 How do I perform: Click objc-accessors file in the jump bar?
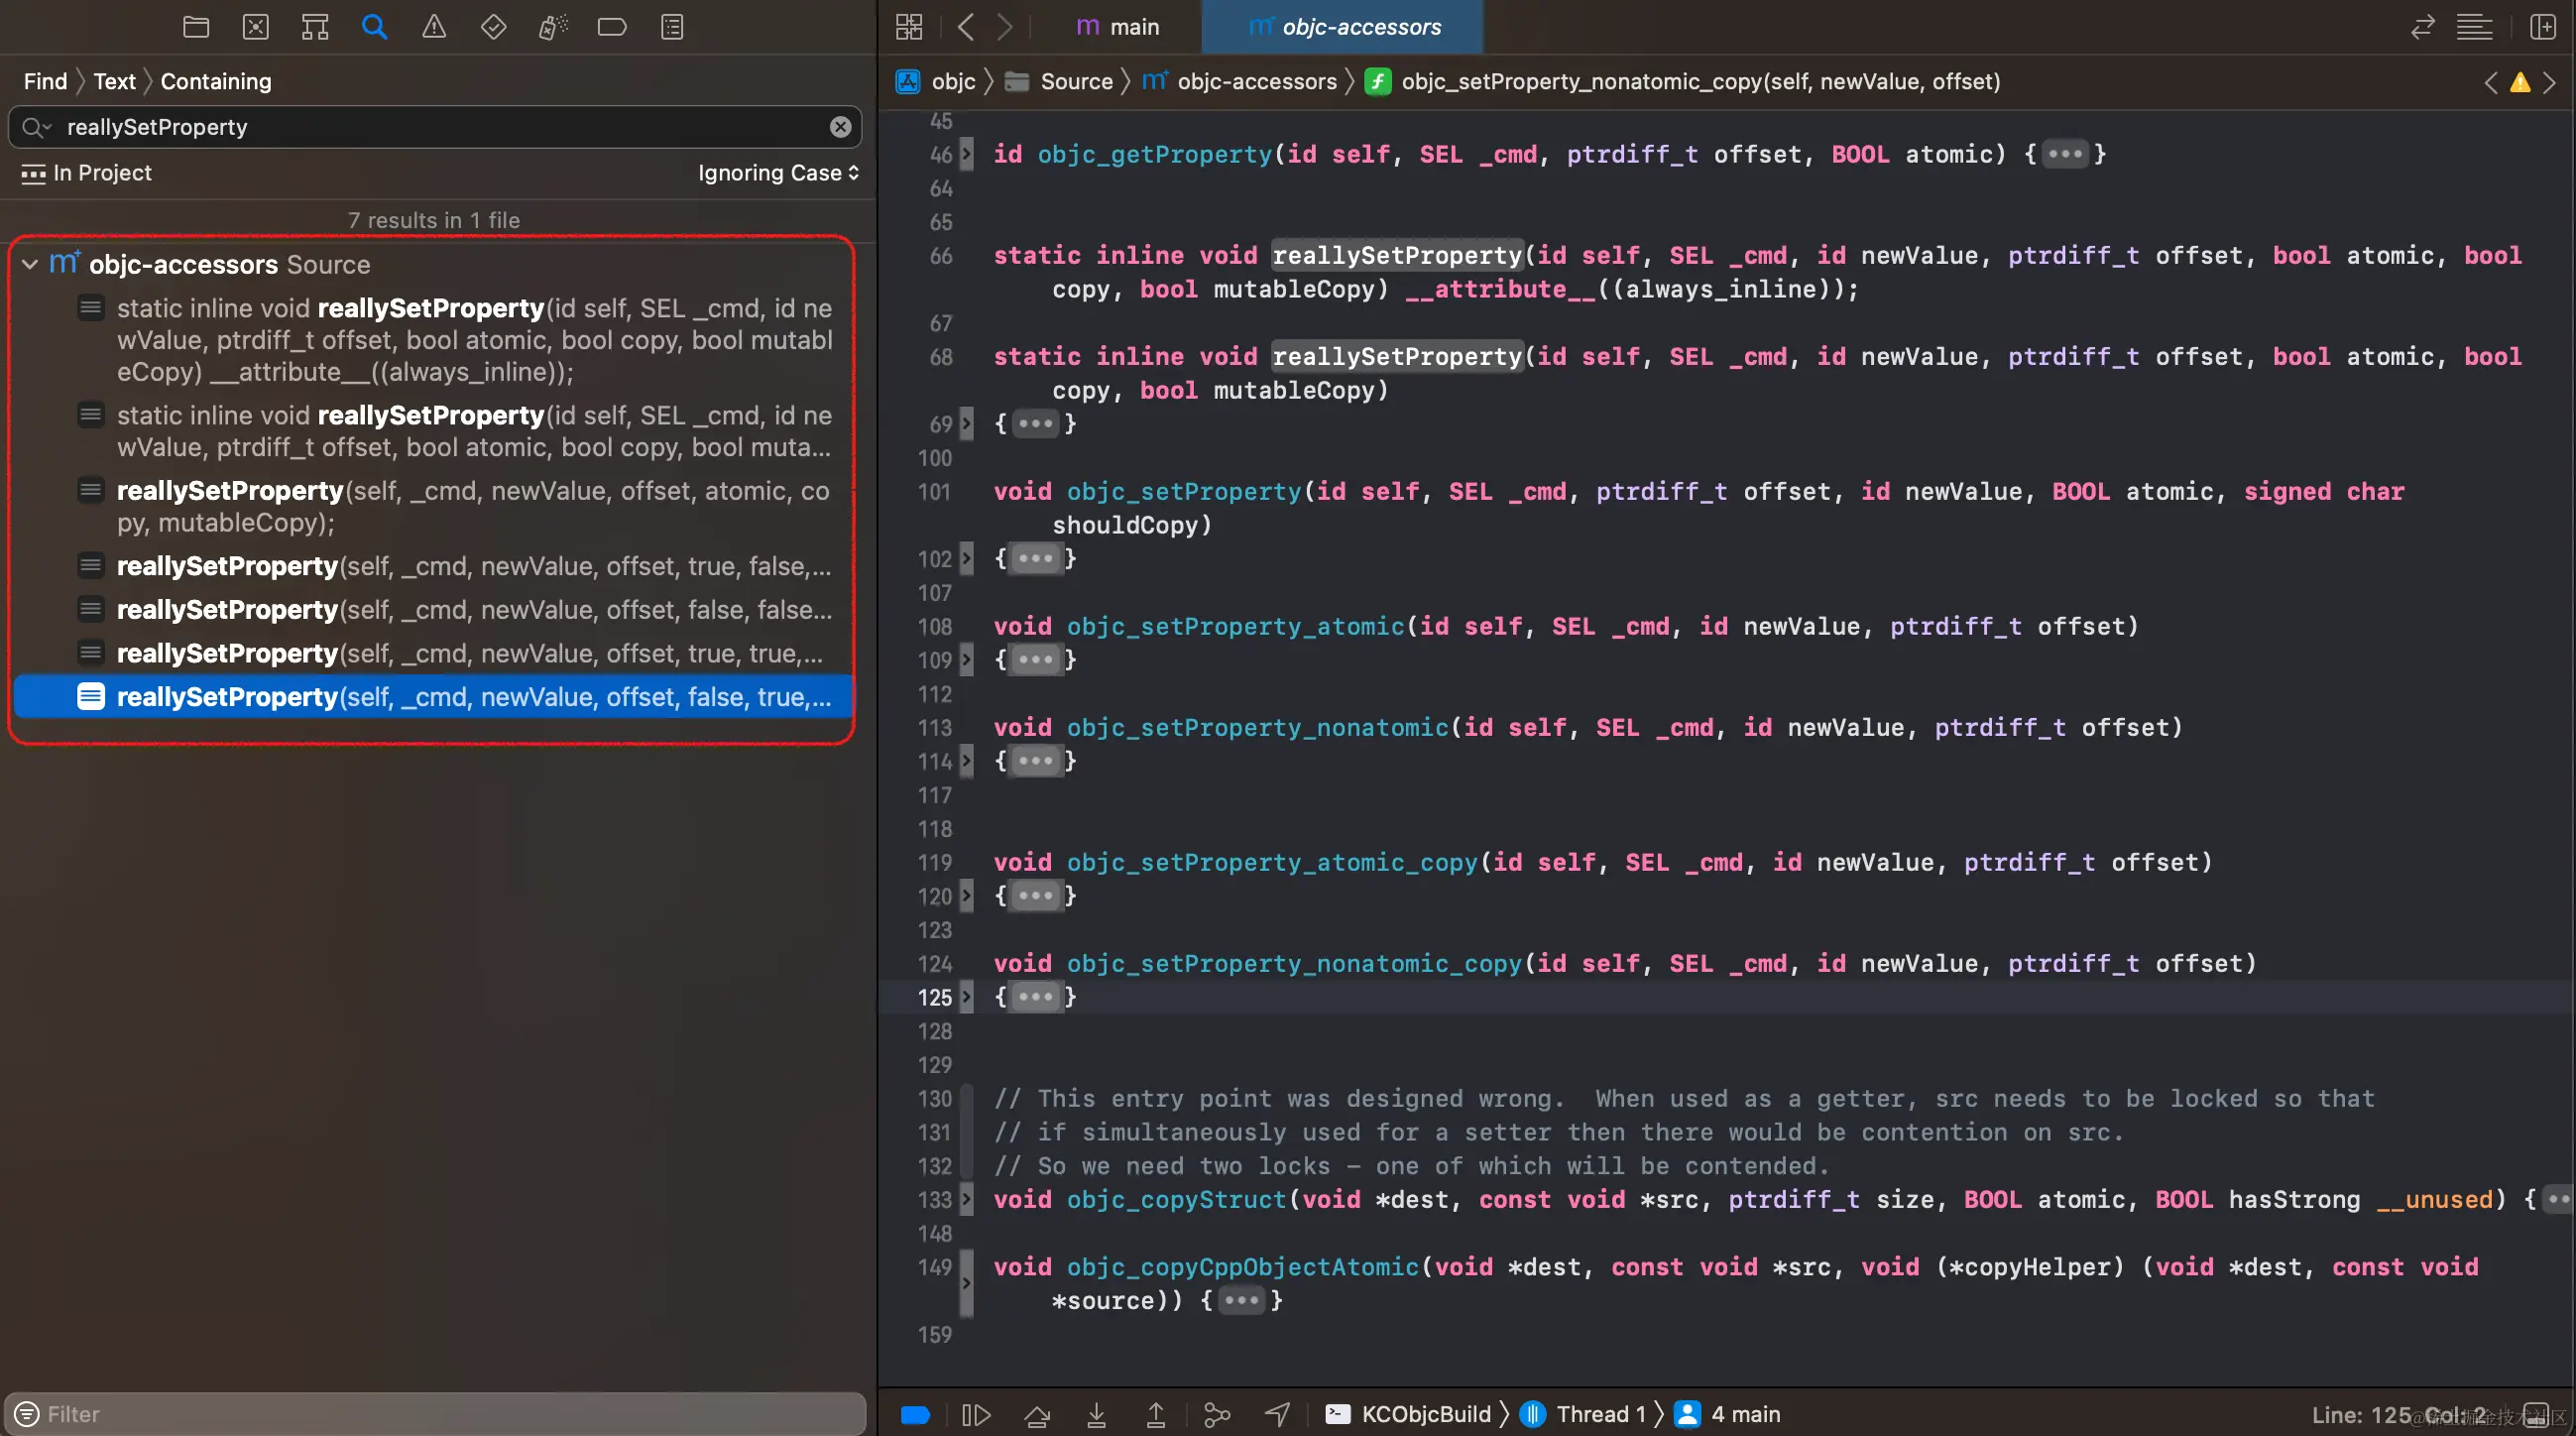pos(1240,81)
